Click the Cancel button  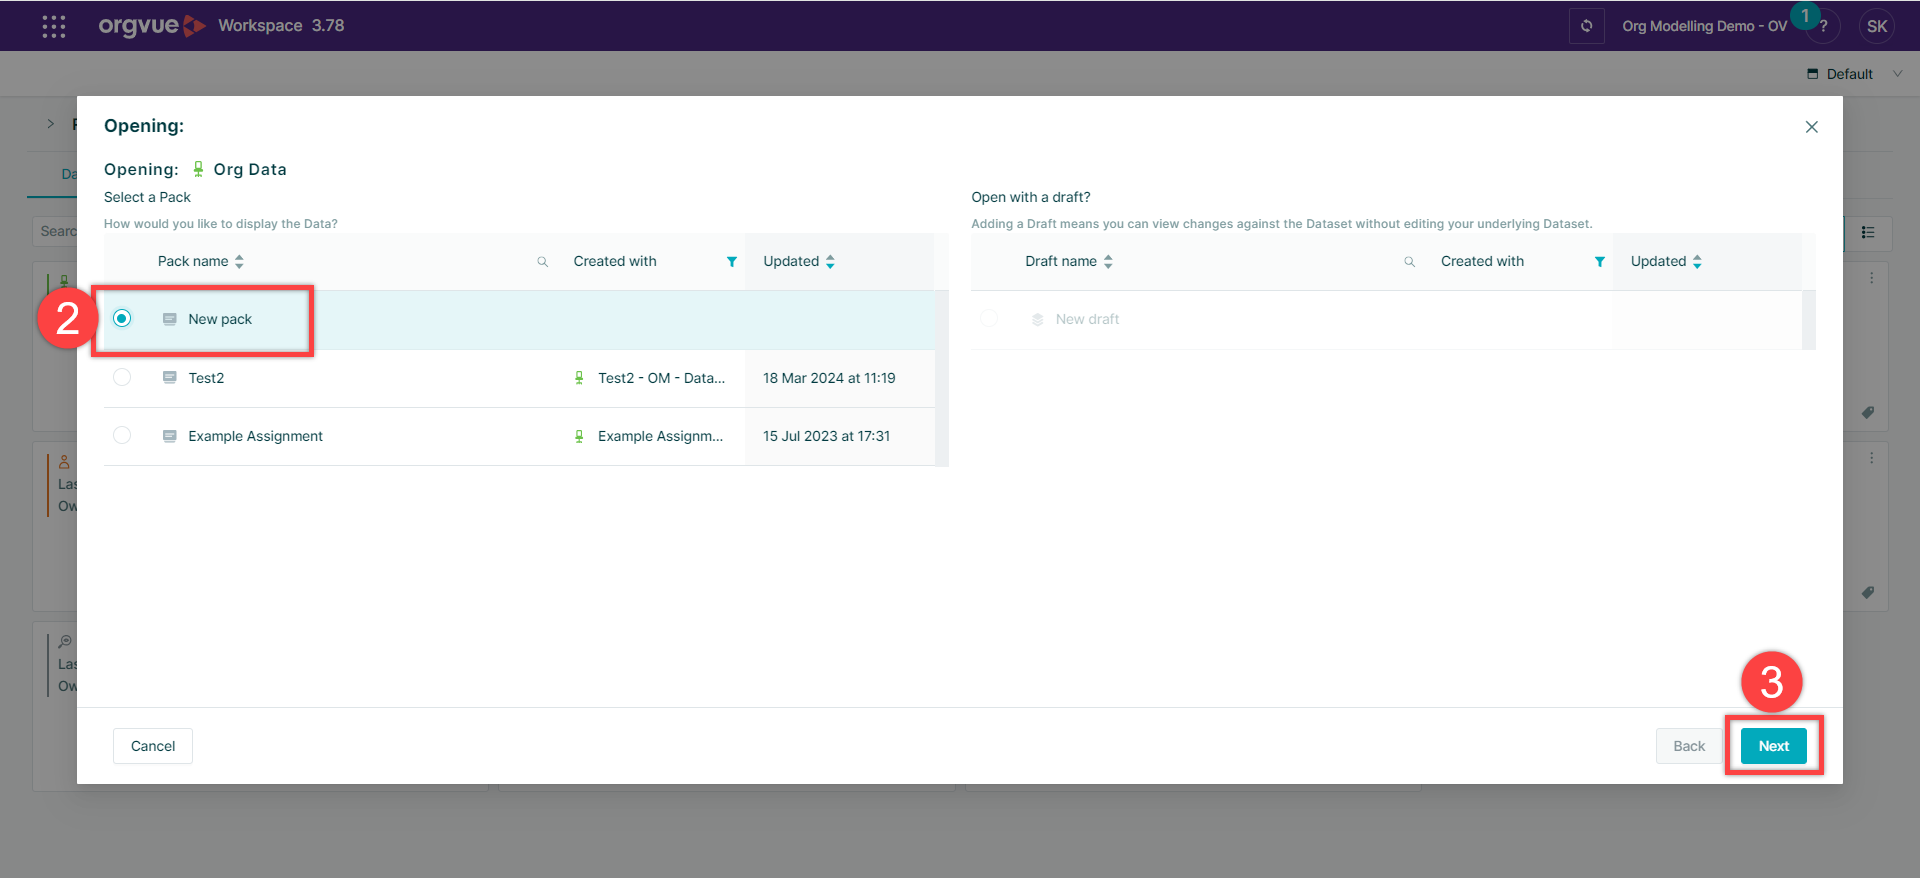point(153,746)
